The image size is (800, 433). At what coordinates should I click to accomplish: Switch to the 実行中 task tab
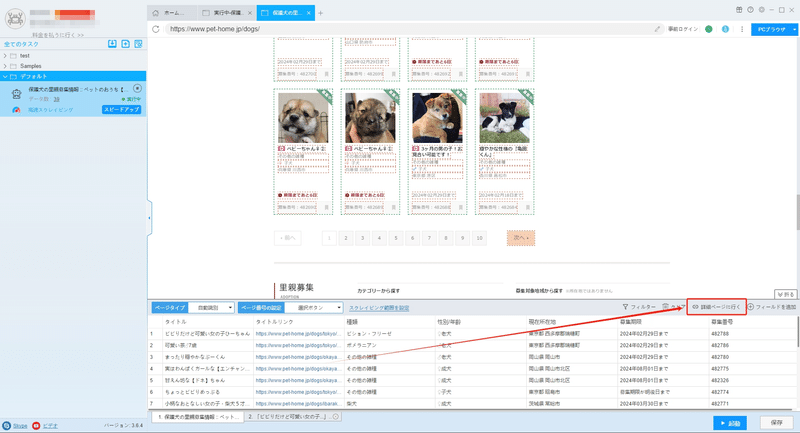coord(222,13)
